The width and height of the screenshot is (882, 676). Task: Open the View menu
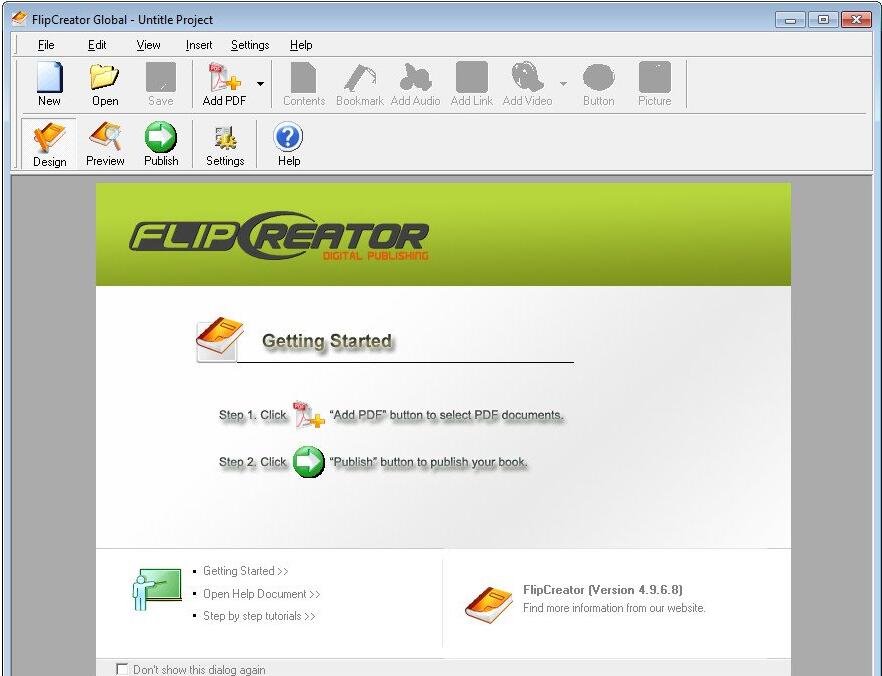coord(148,45)
